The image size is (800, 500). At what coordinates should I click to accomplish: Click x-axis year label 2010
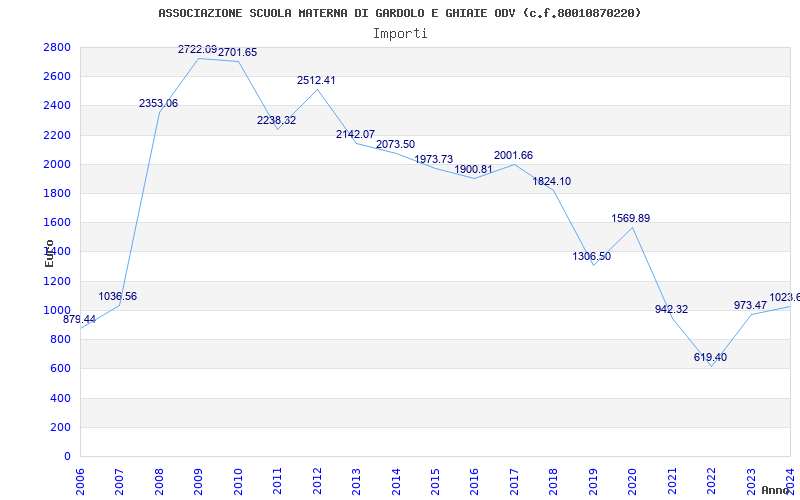pos(238,482)
